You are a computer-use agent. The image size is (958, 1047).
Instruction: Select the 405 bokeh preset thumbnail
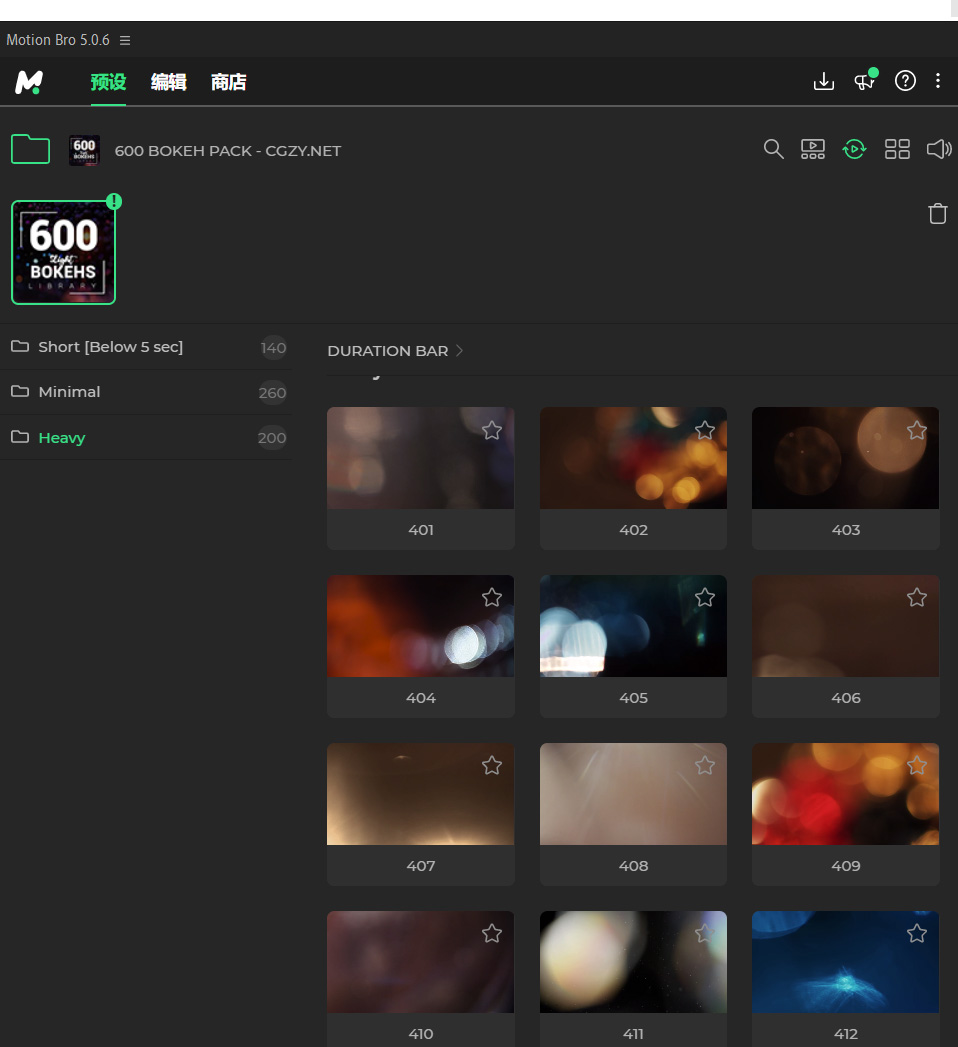coord(633,626)
